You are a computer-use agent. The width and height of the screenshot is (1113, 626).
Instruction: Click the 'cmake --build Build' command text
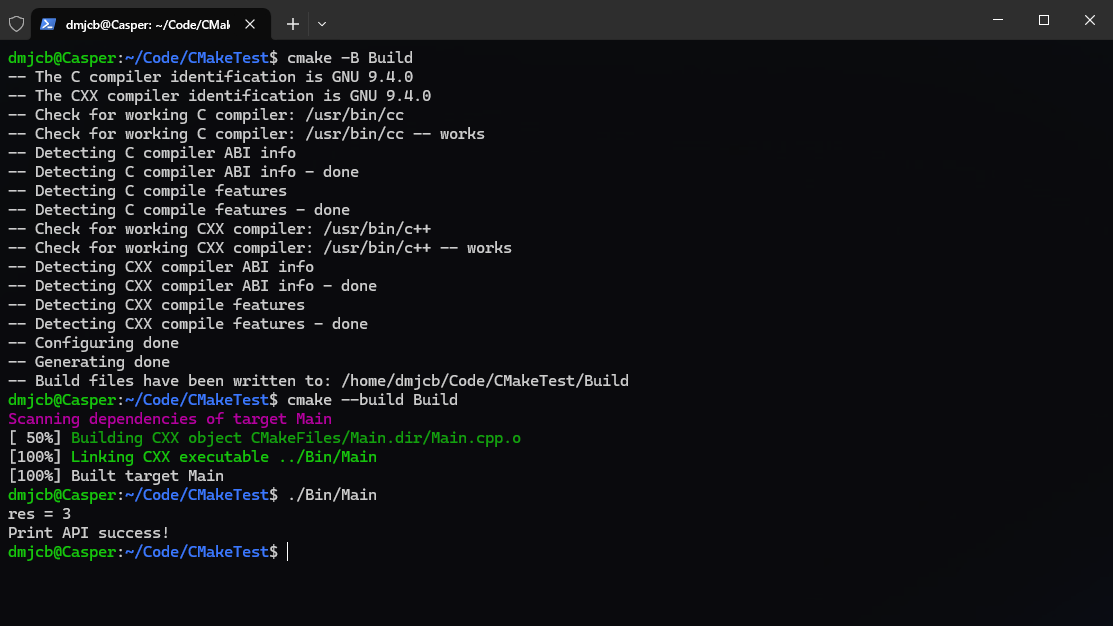click(373, 400)
